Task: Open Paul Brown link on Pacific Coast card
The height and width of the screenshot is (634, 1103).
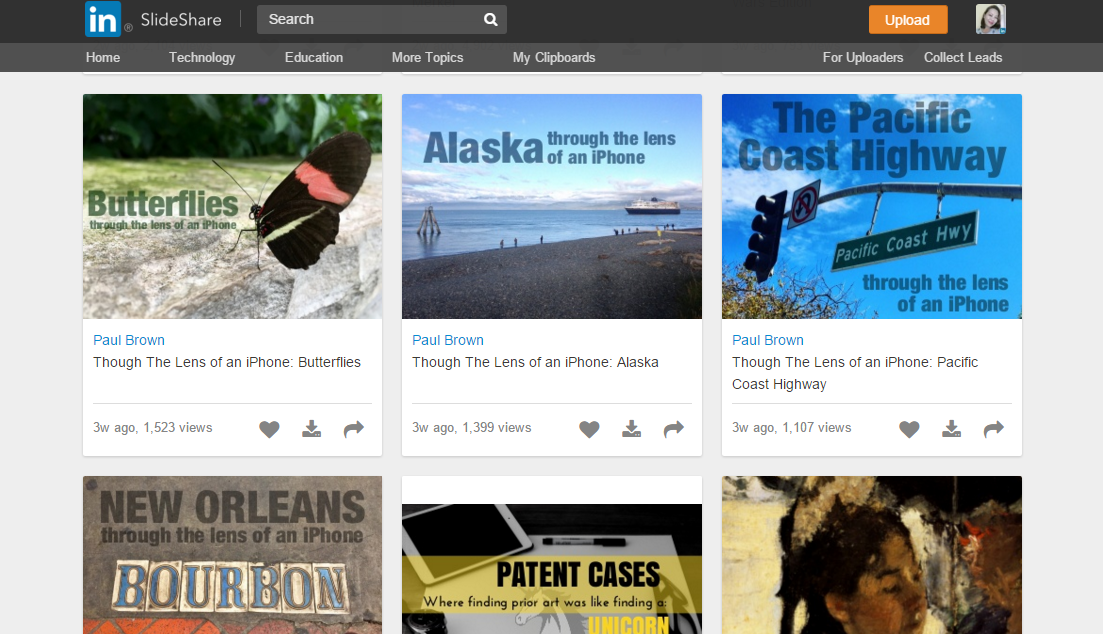Action: (767, 340)
